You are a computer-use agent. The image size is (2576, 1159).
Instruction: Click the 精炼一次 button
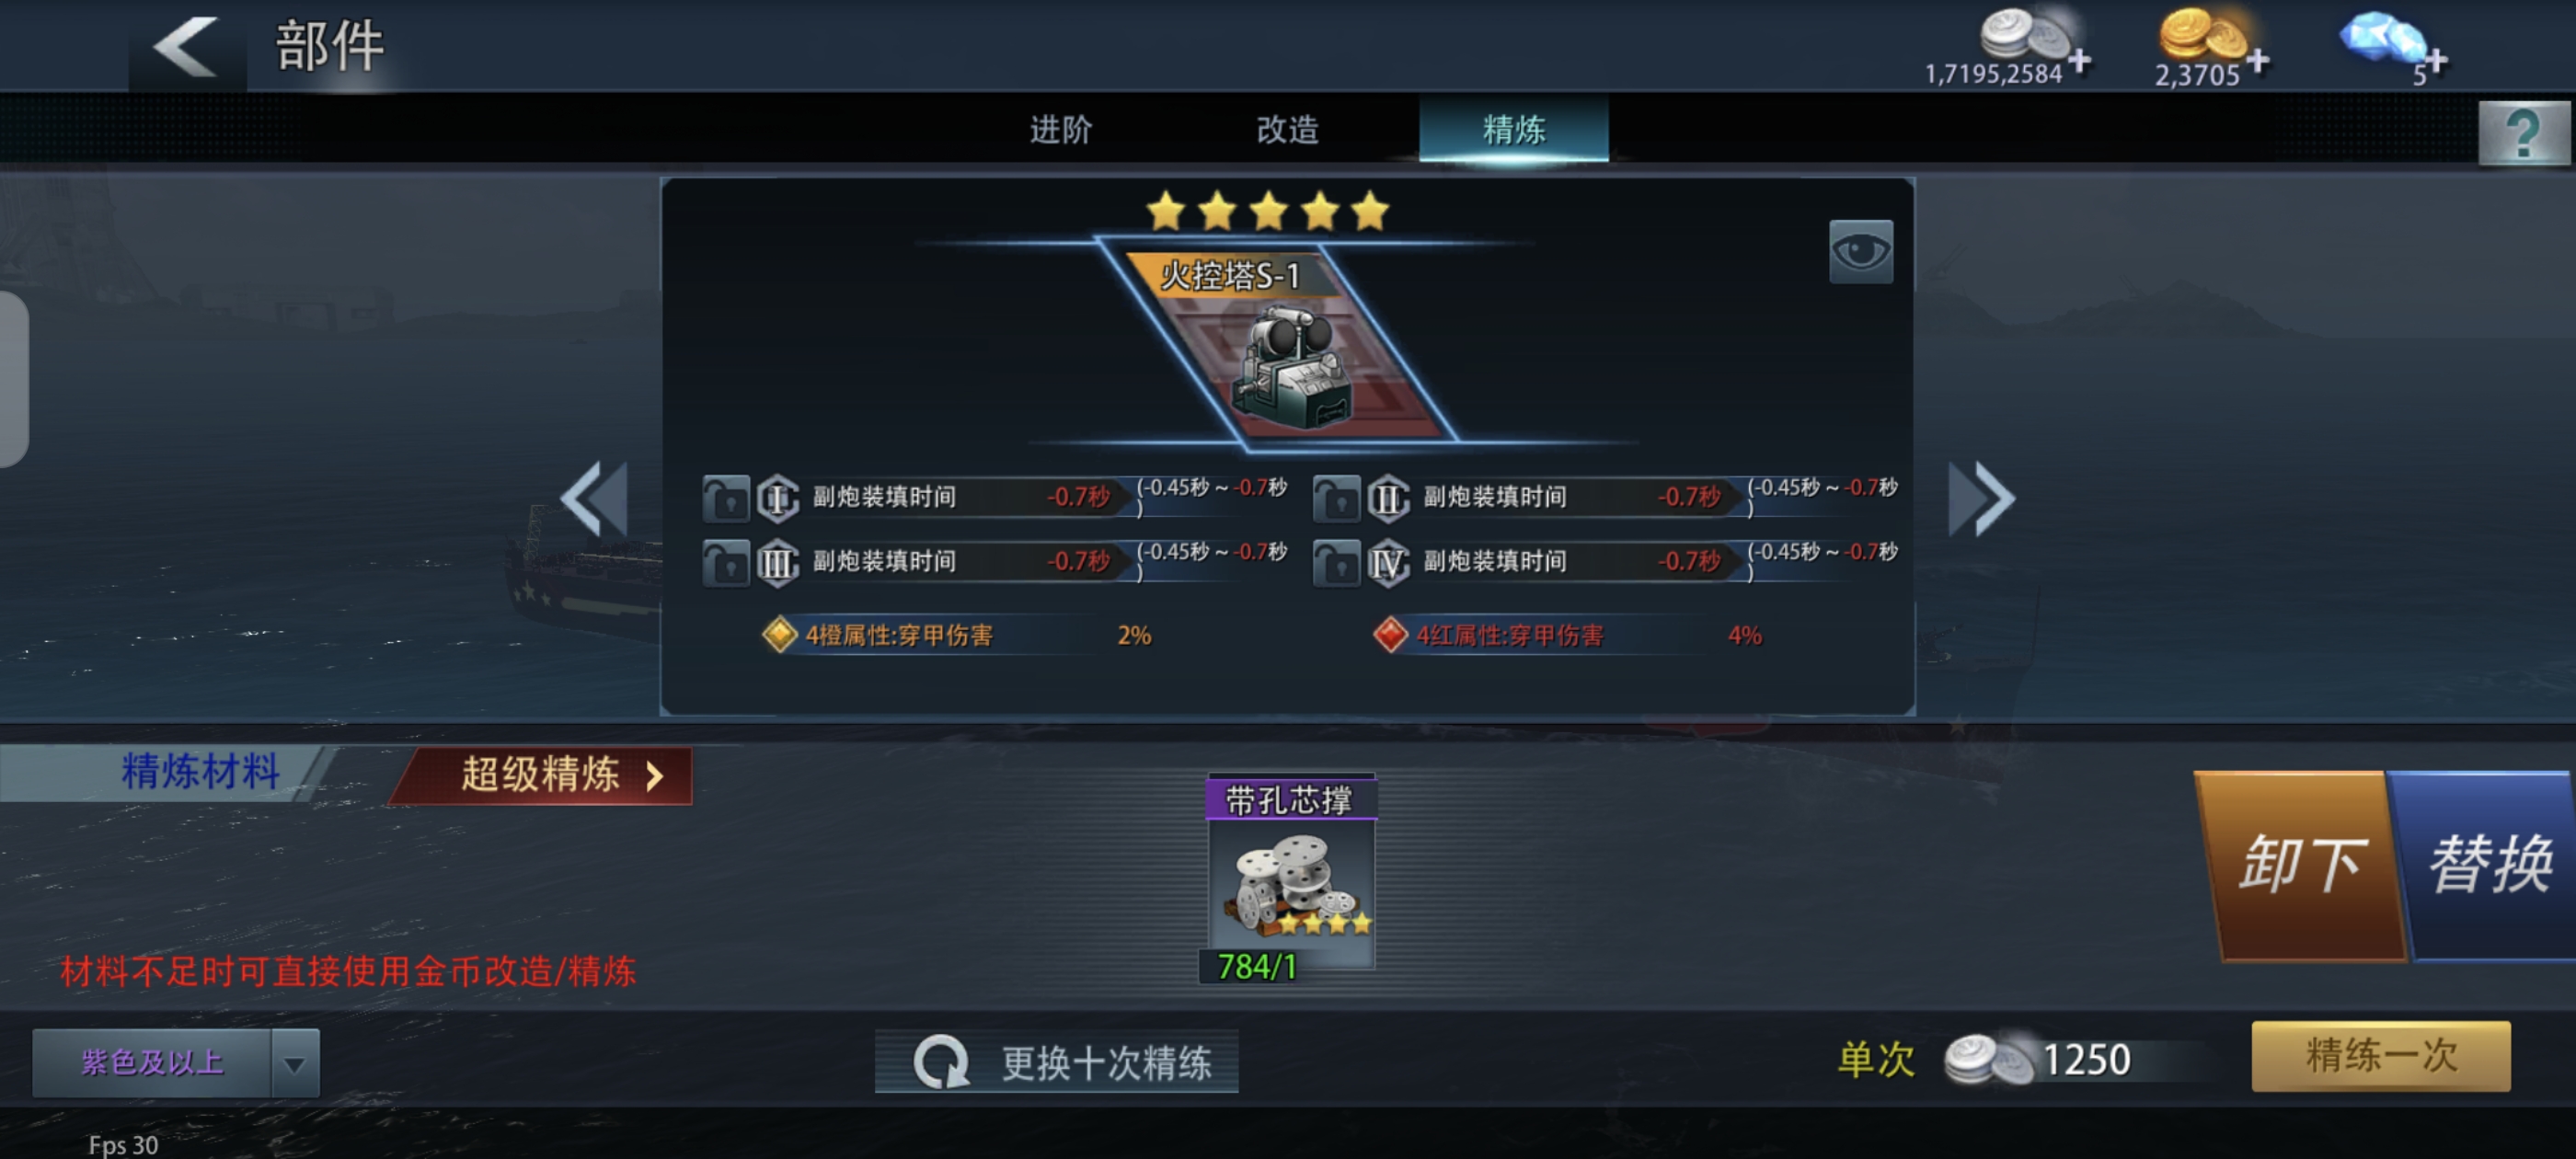2380,1055
